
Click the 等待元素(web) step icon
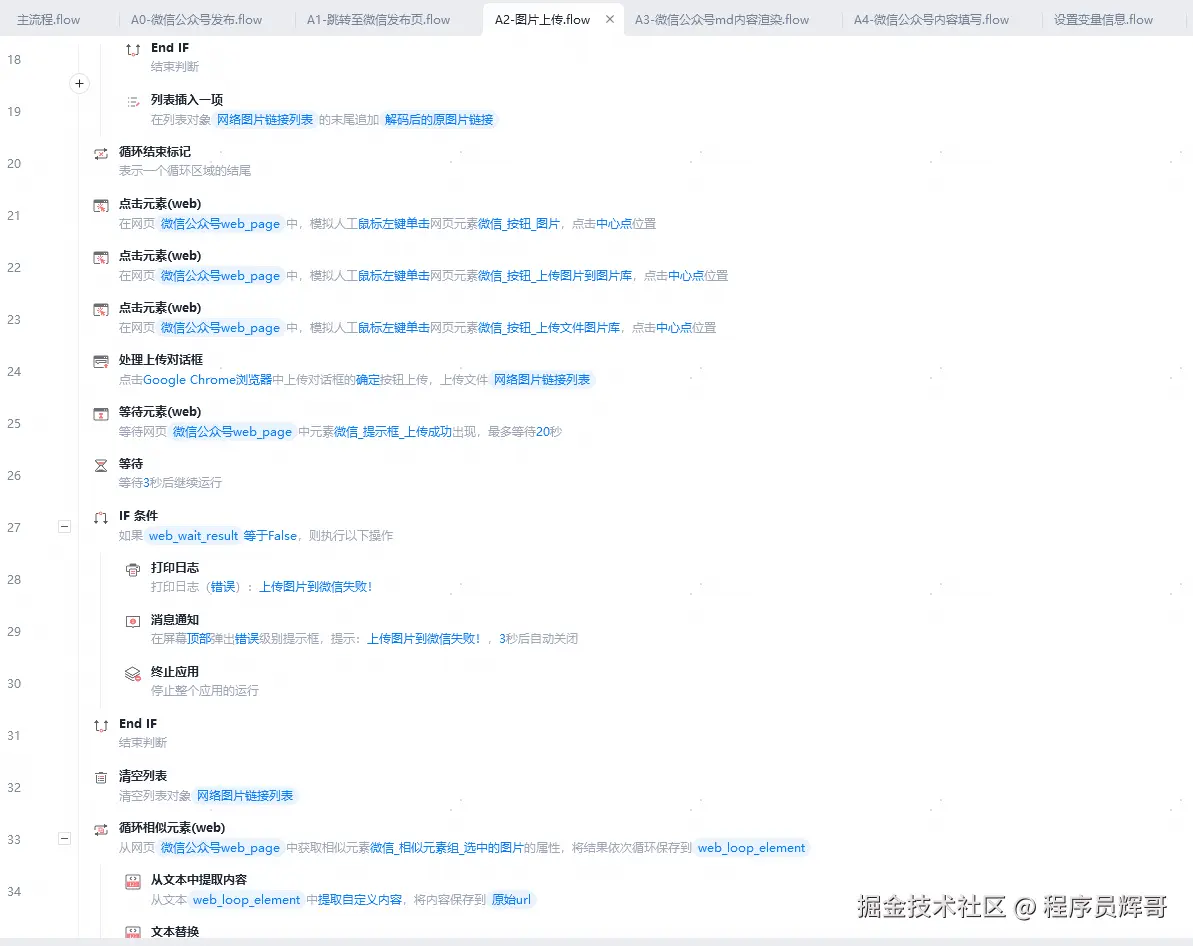100,414
